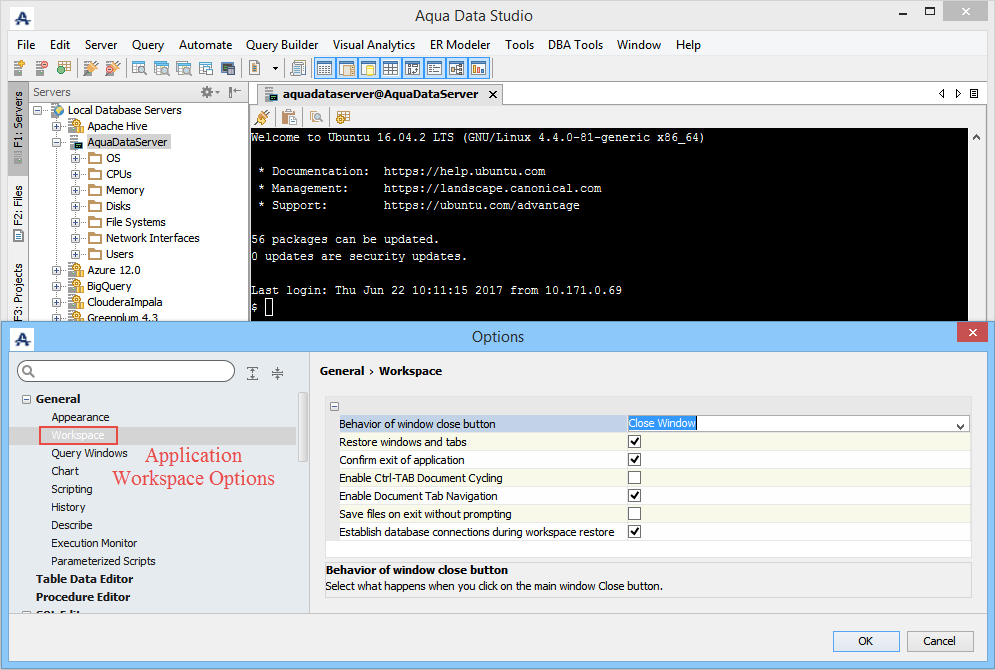Click the first query window toolbar icon
Viewport: 995px width, 670px height.
(140, 67)
